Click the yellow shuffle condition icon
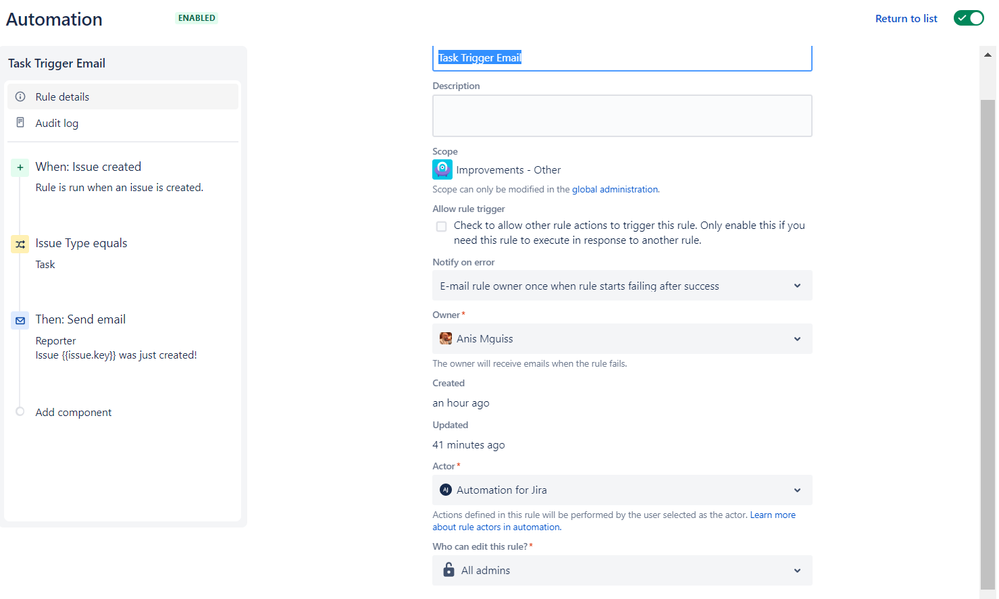 click(20, 244)
